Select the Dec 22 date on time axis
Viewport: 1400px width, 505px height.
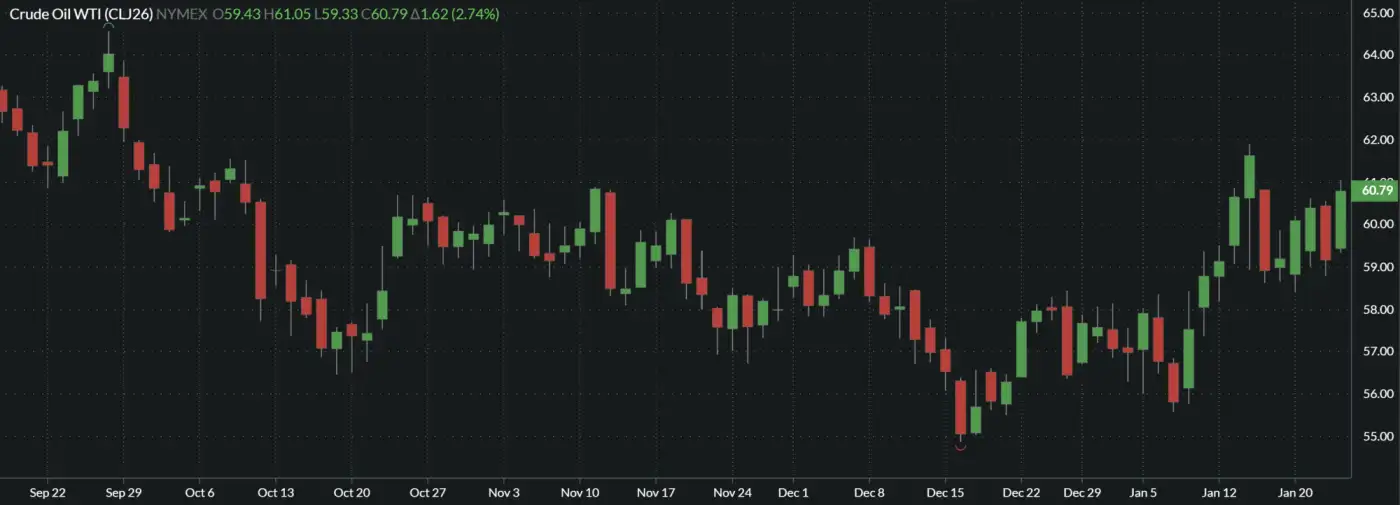[1021, 493]
